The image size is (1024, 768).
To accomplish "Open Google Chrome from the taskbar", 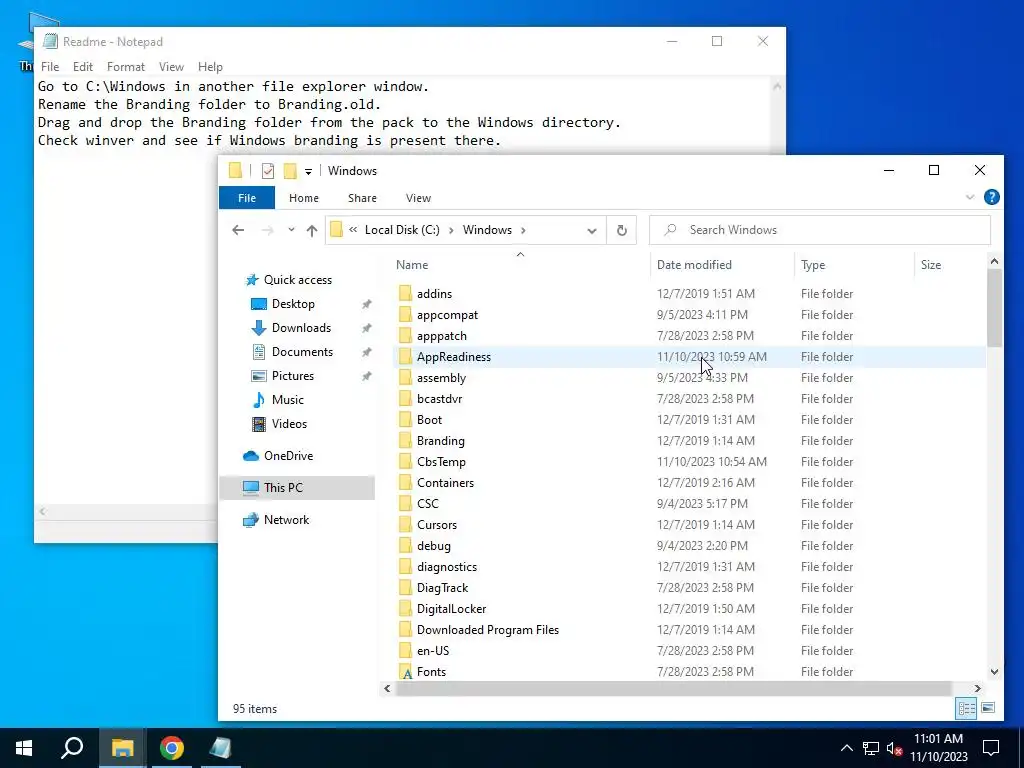I will point(172,748).
